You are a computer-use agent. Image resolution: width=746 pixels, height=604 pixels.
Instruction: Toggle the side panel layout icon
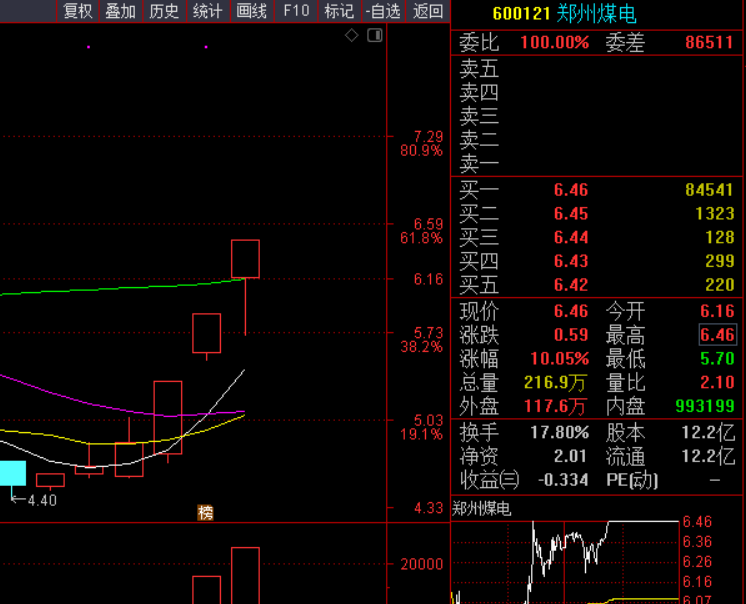[x=375, y=35]
